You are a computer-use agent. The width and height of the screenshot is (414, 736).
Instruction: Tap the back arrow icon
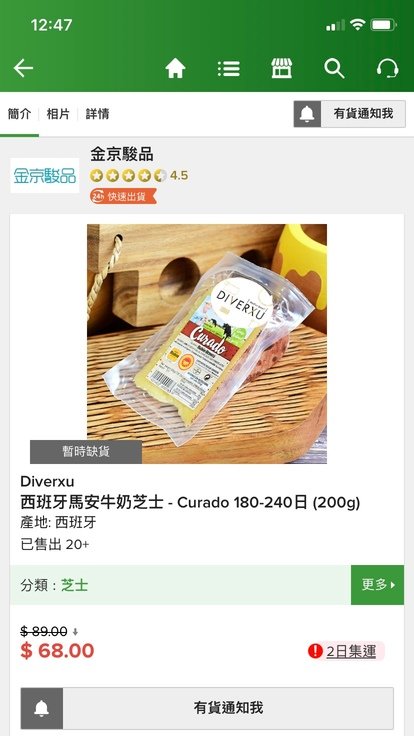[x=23, y=69]
